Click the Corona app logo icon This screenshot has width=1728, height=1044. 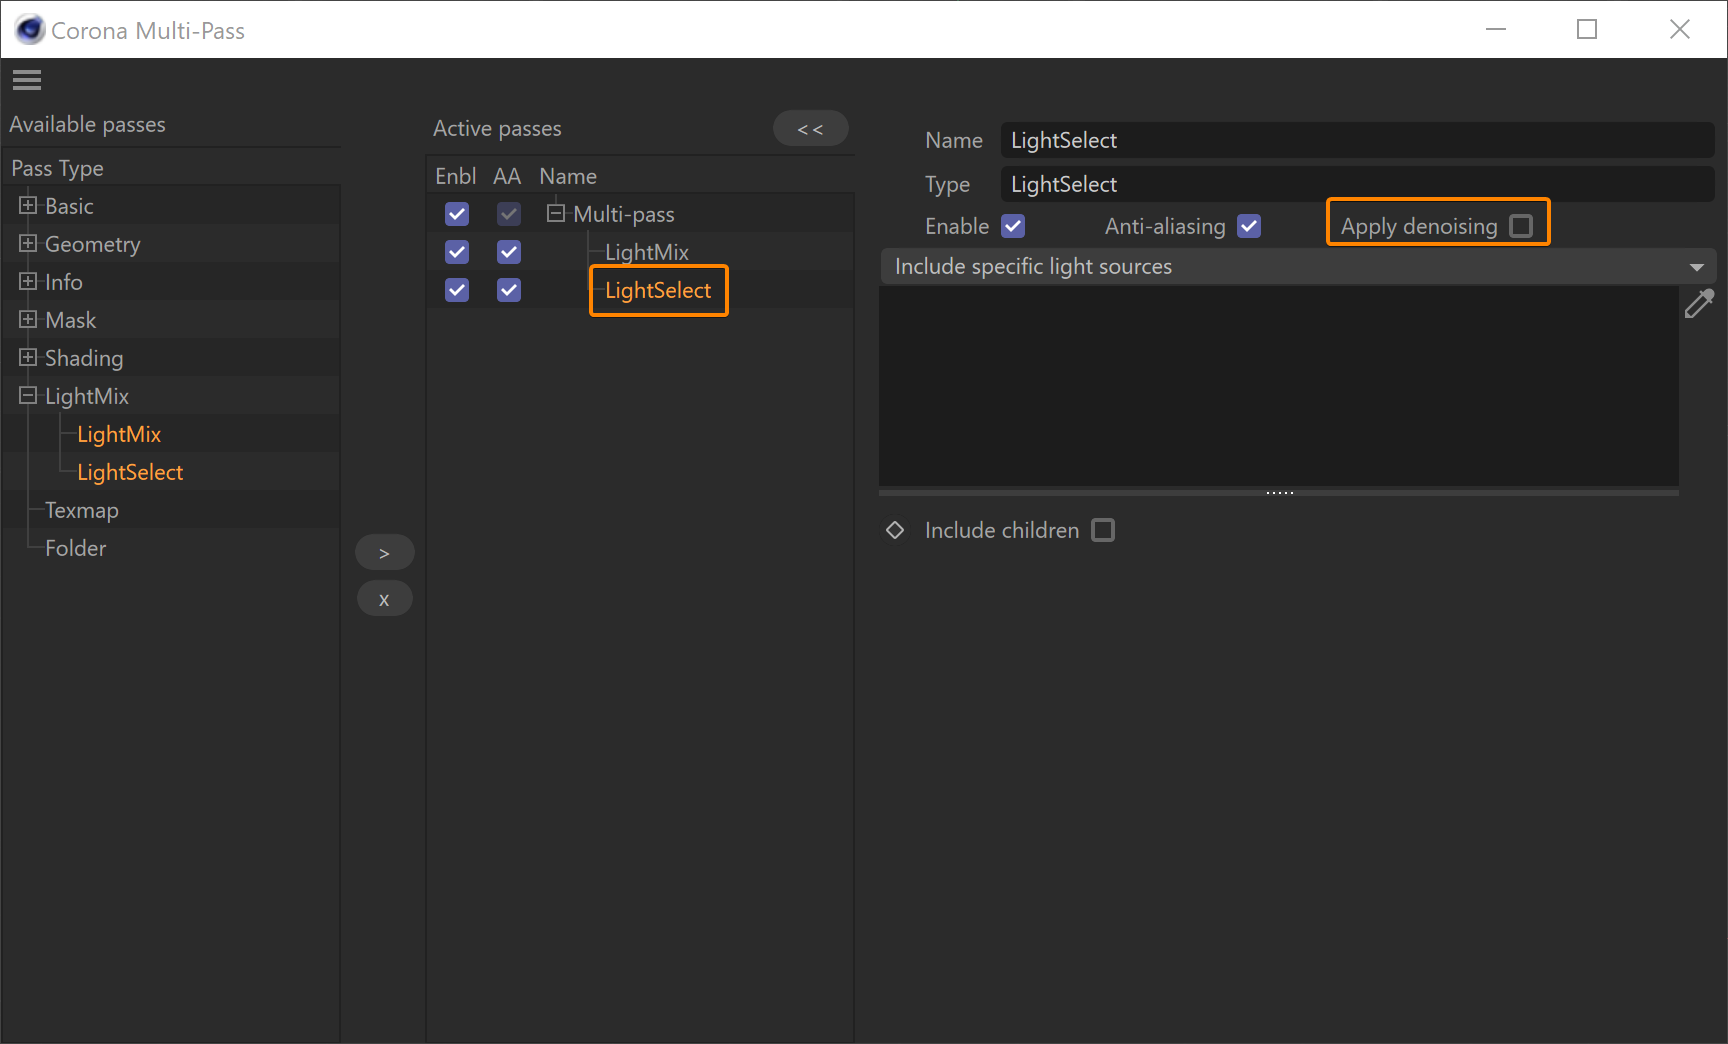(x=30, y=30)
